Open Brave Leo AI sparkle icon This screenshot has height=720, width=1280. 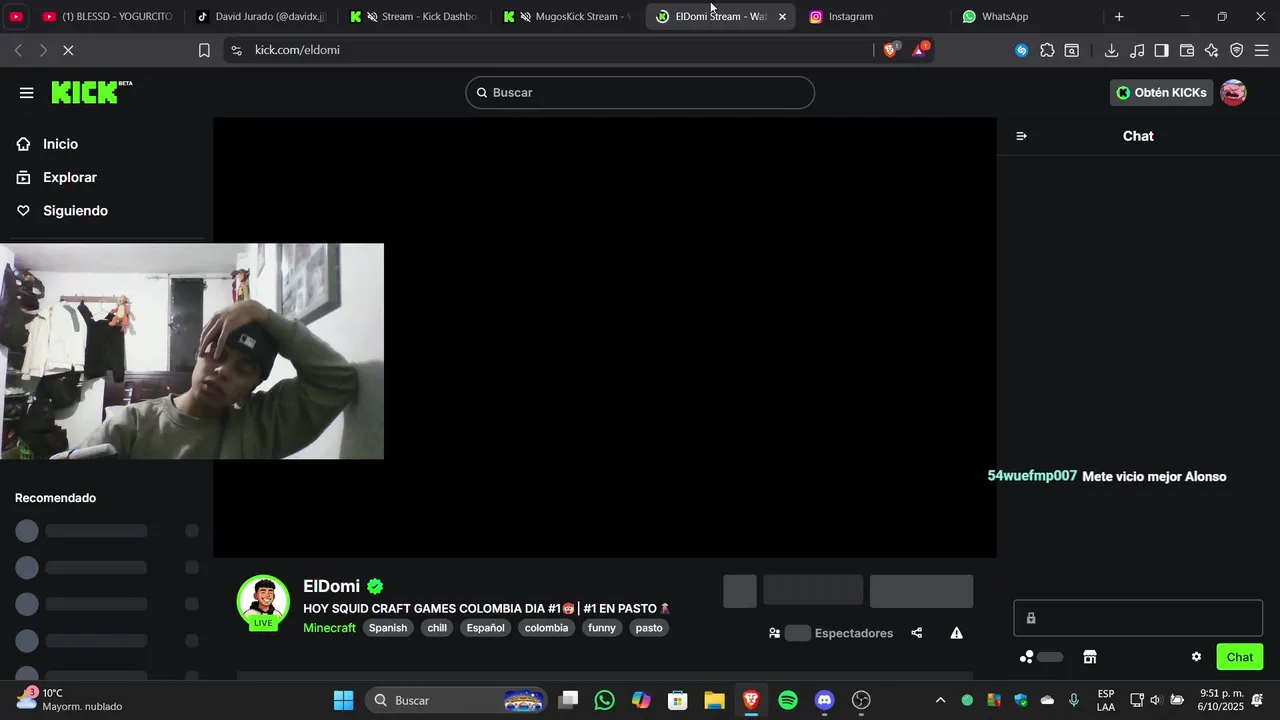(1212, 50)
